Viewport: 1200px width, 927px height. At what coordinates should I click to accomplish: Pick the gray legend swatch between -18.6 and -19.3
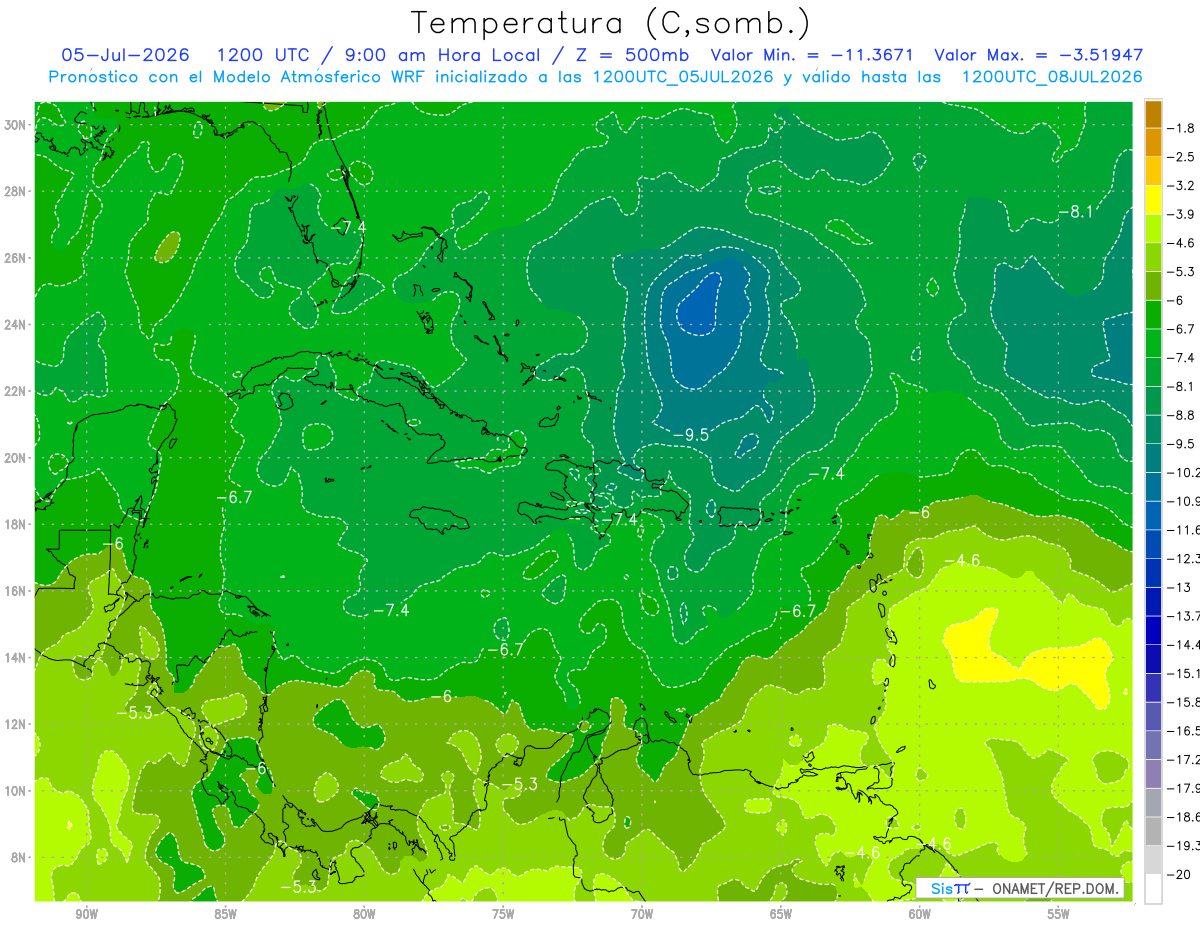tap(1153, 831)
